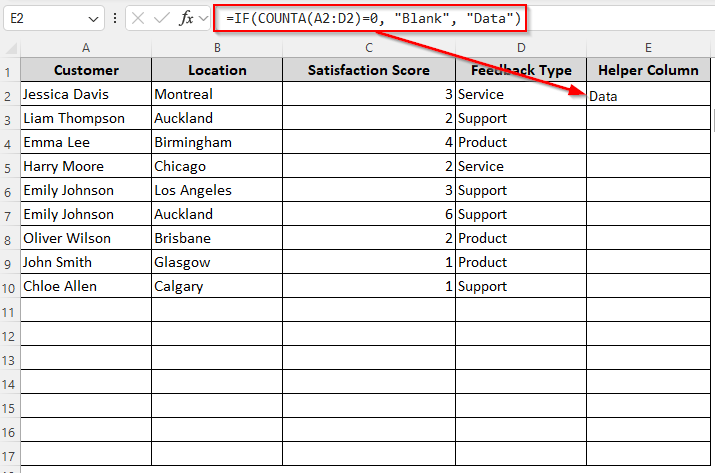
Task: Select Jessica Davis's Service feedback cell
Action: click(x=521, y=94)
